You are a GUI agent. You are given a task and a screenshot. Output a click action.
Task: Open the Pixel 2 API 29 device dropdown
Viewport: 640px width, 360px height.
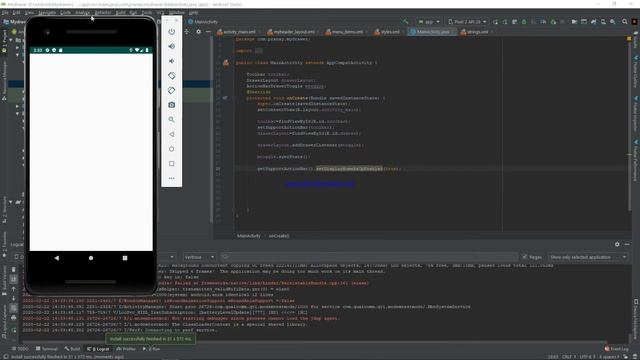click(x=467, y=22)
